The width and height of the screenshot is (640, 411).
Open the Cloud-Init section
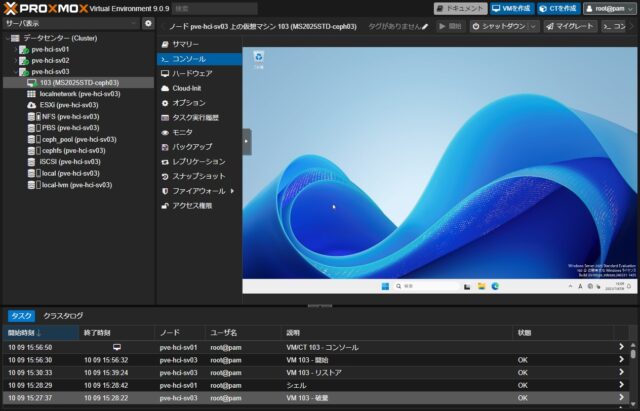coord(190,88)
